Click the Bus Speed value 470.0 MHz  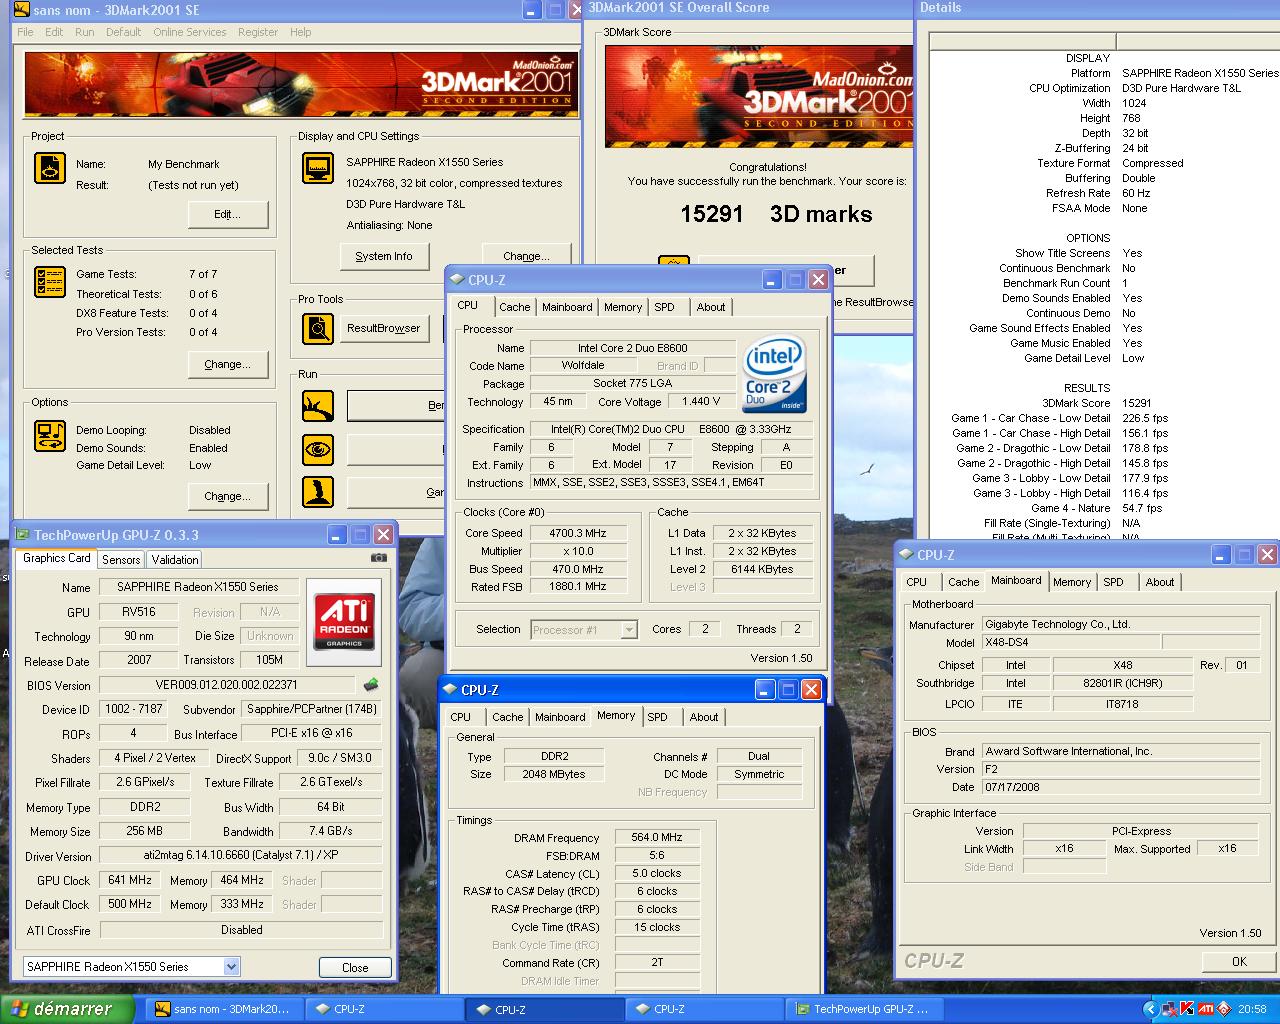[x=578, y=569]
